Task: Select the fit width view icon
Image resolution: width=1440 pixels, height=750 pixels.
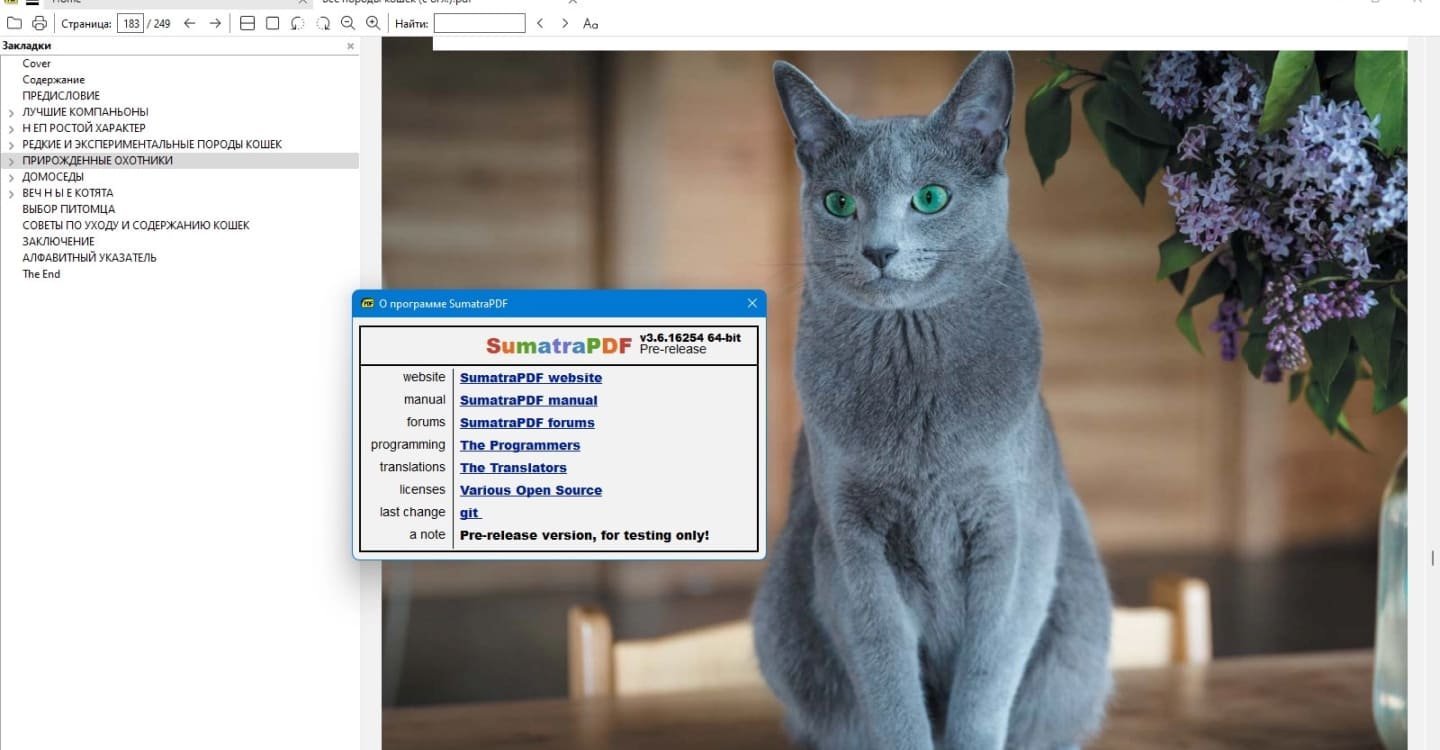Action: 247,23
